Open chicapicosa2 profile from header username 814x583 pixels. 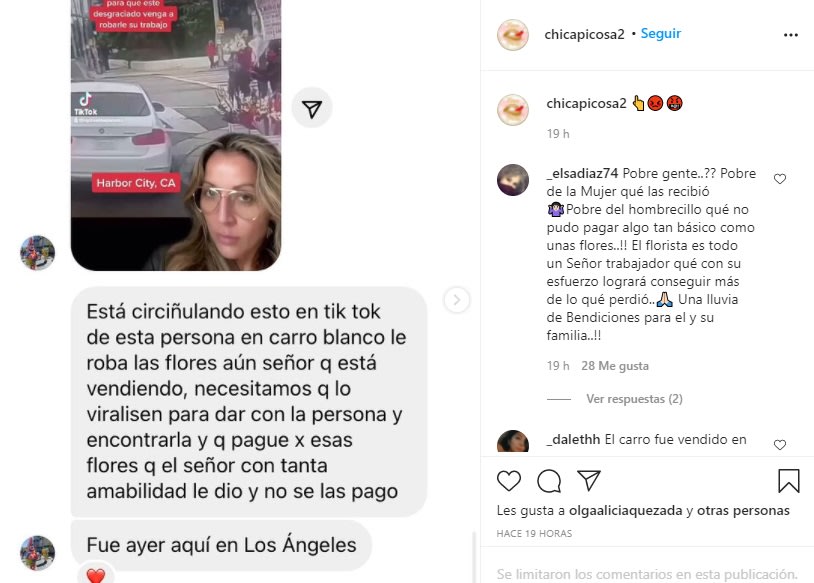584,34
